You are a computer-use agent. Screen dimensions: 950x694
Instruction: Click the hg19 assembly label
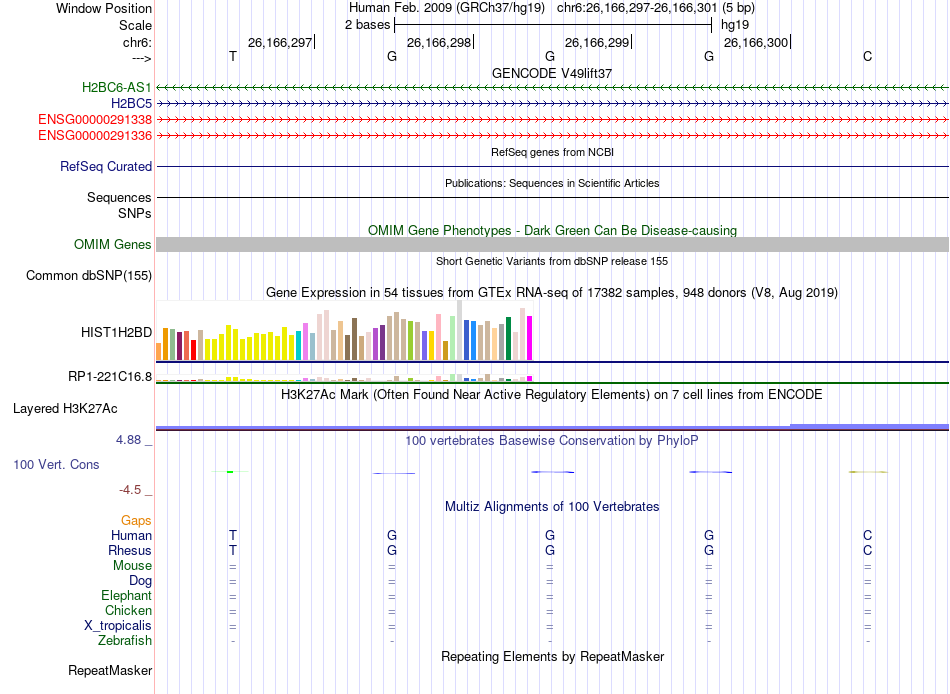point(735,25)
